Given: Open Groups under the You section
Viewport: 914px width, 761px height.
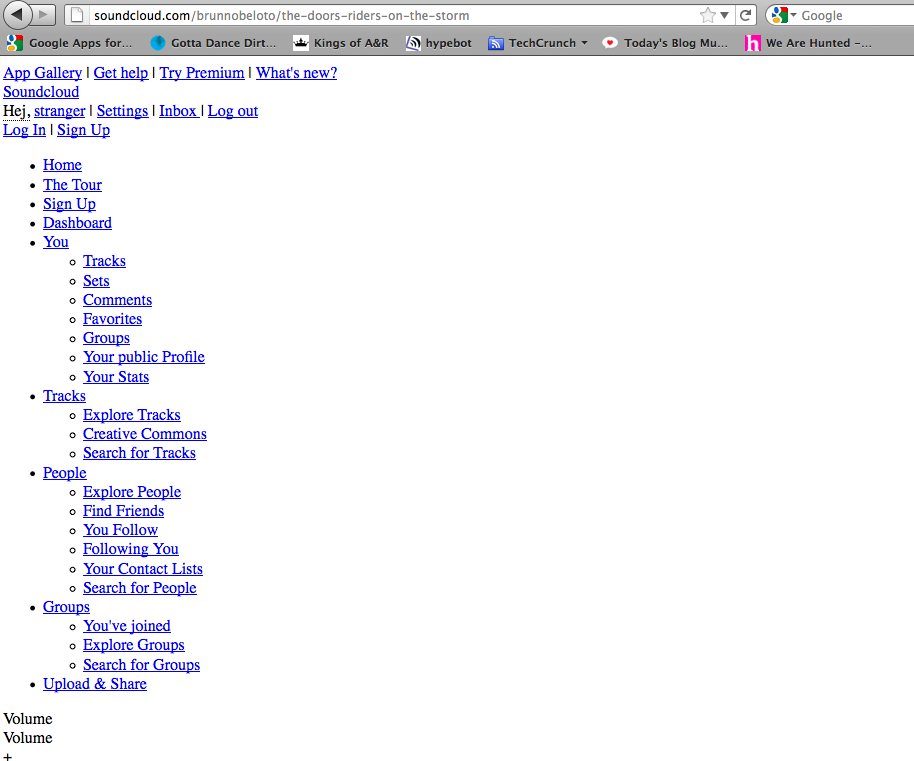Looking at the screenshot, I should click(x=106, y=338).
